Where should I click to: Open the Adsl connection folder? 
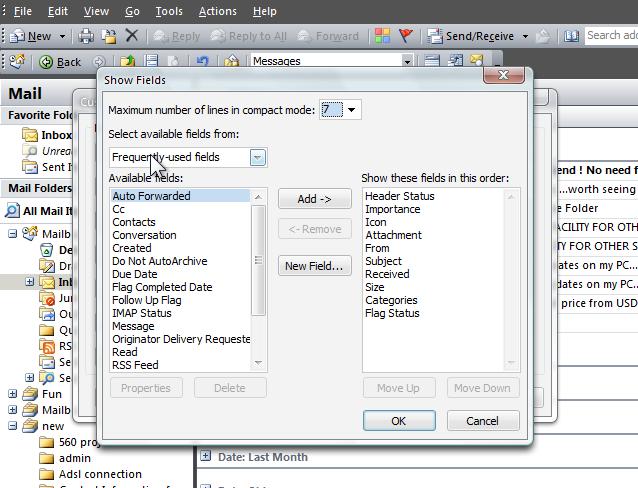(x=90, y=474)
